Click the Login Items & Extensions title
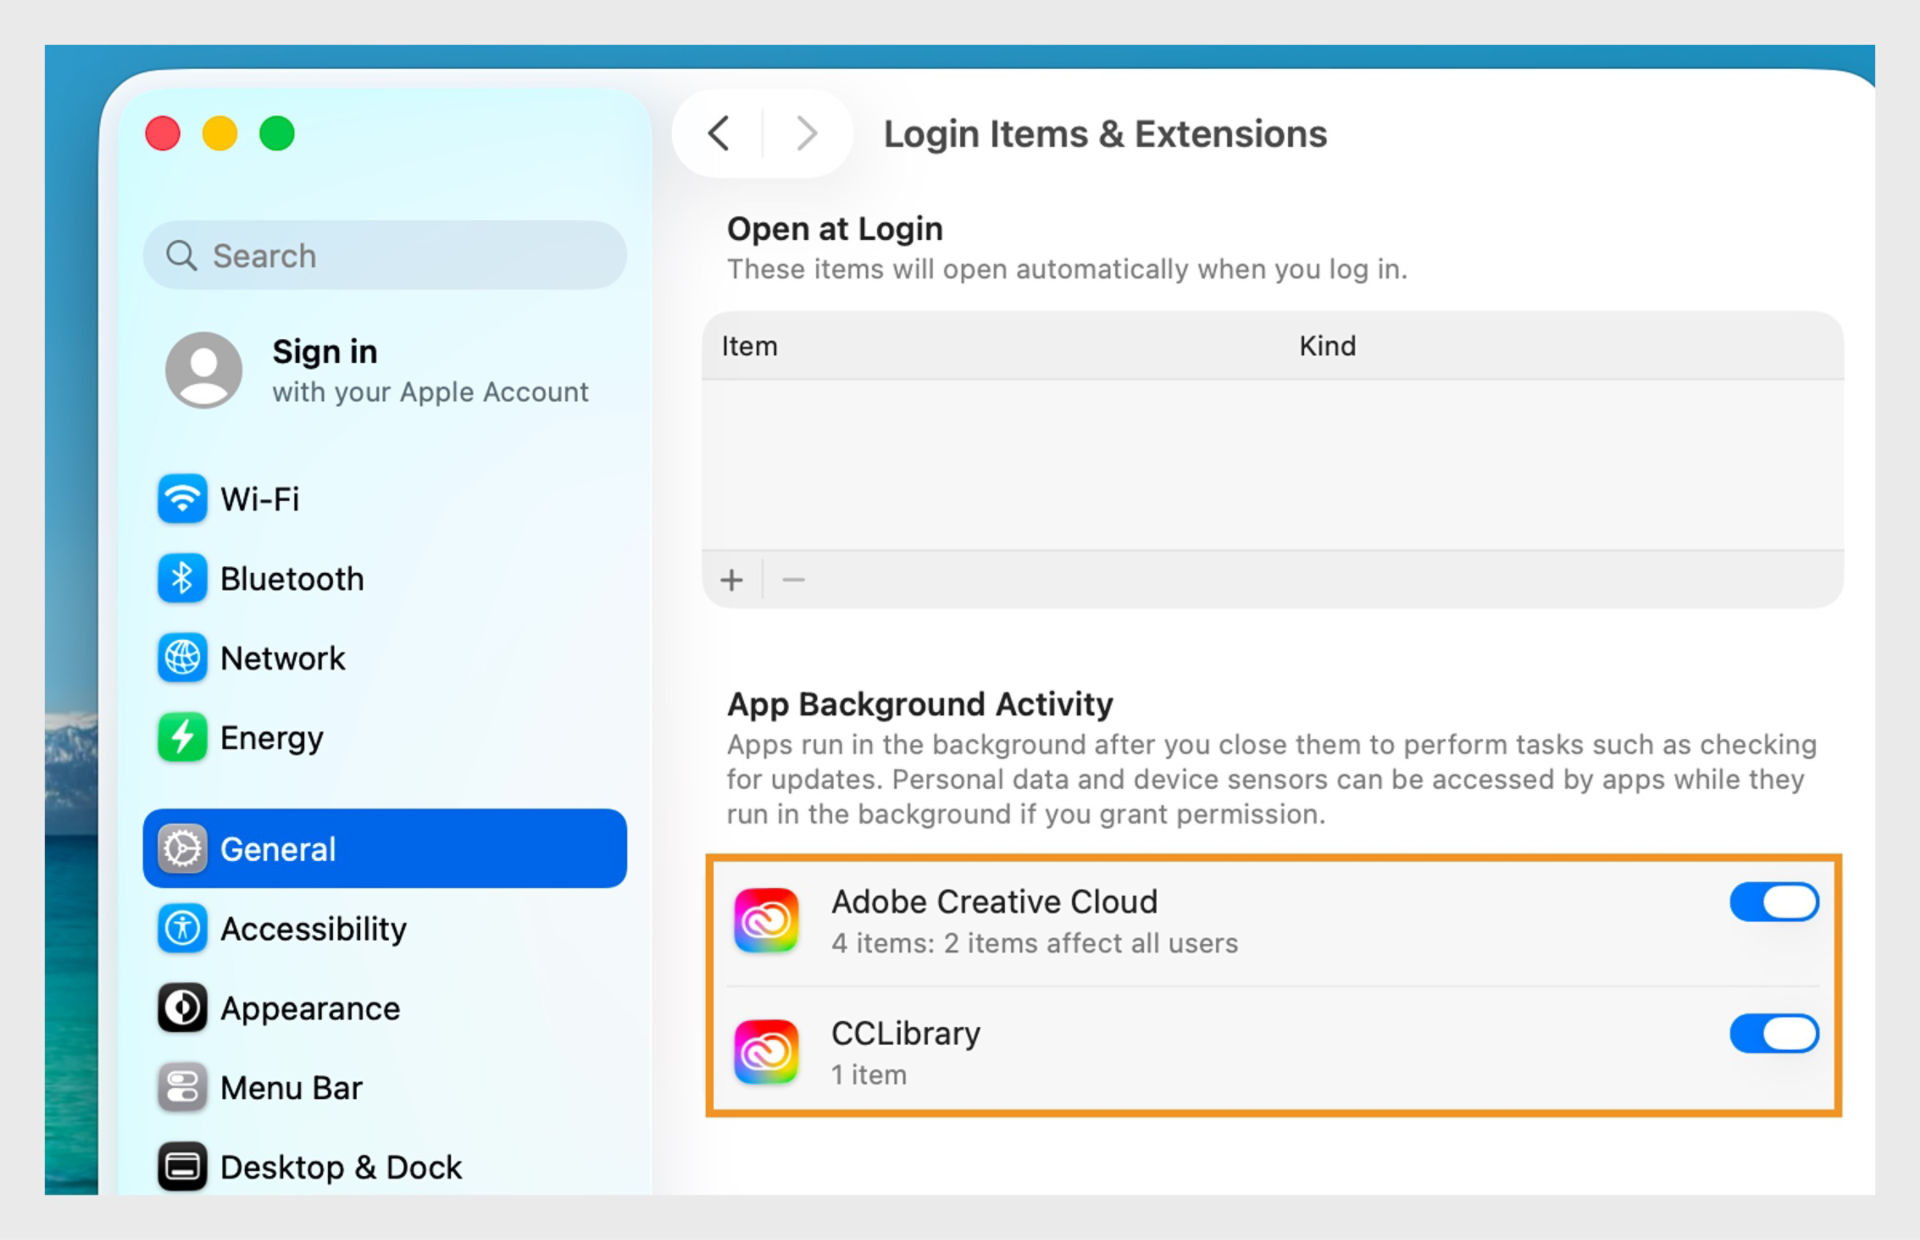Image resolution: width=1920 pixels, height=1240 pixels. pyautogui.click(x=1105, y=133)
